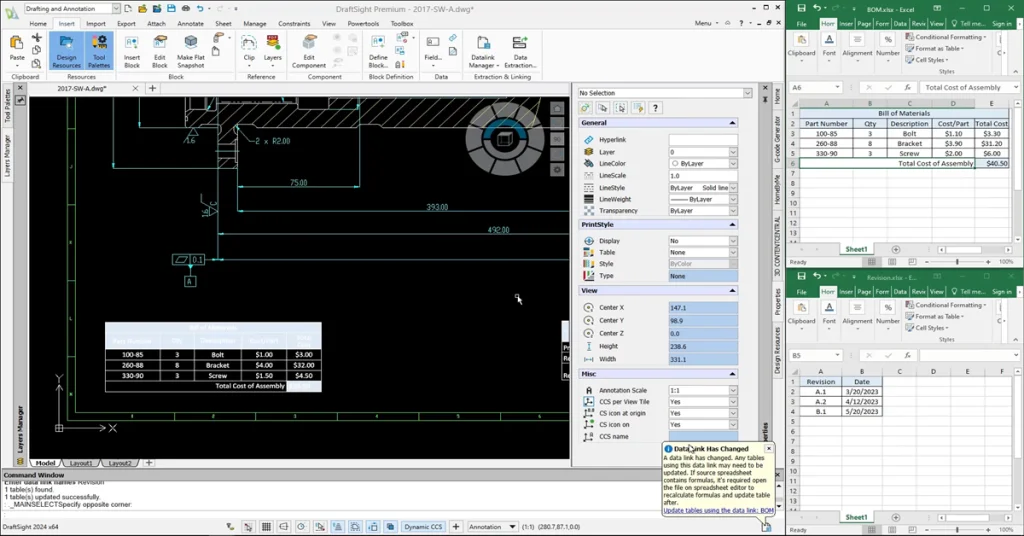Click the Edit Component icon
The height and width of the screenshot is (536, 1024).
309,50
